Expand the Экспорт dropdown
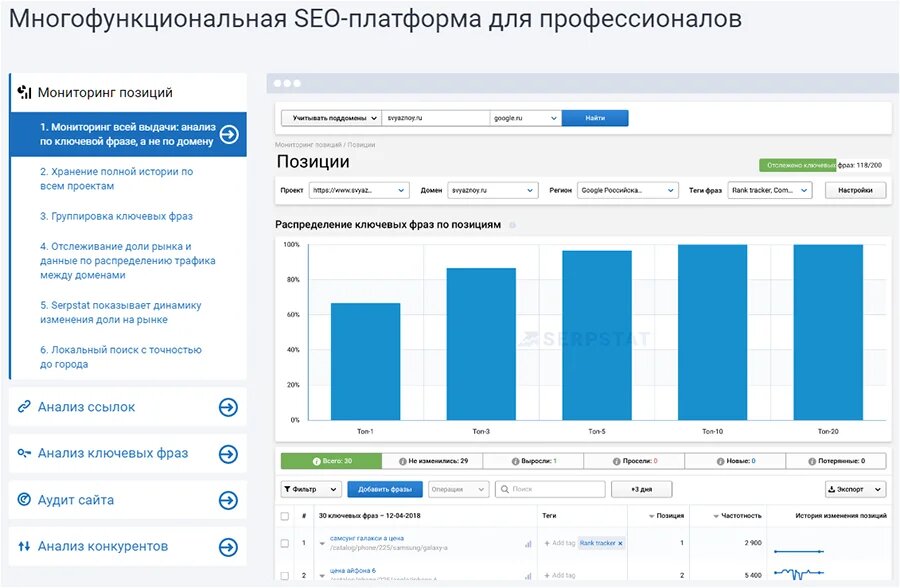This screenshot has width=900, height=588. point(855,489)
